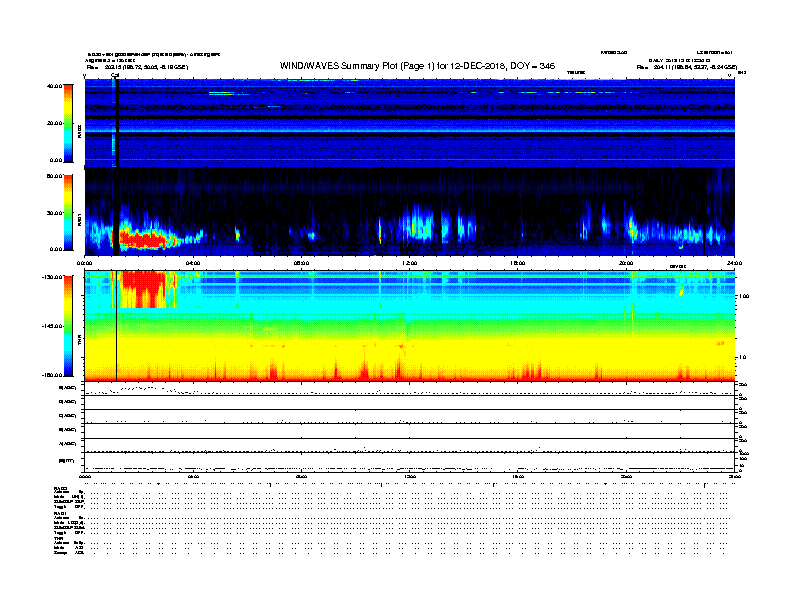The width and height of the screenshot is (792, 612).
Task: Click the vertical TNR axis label beside its spectrogram
Action: (x=79, y=342)
